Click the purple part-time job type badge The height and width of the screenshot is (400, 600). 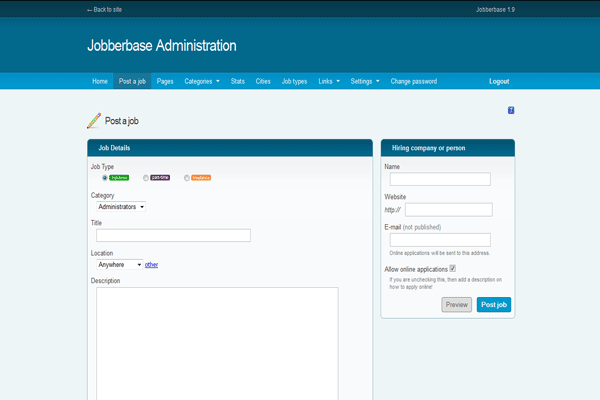(x=160, y=178)
